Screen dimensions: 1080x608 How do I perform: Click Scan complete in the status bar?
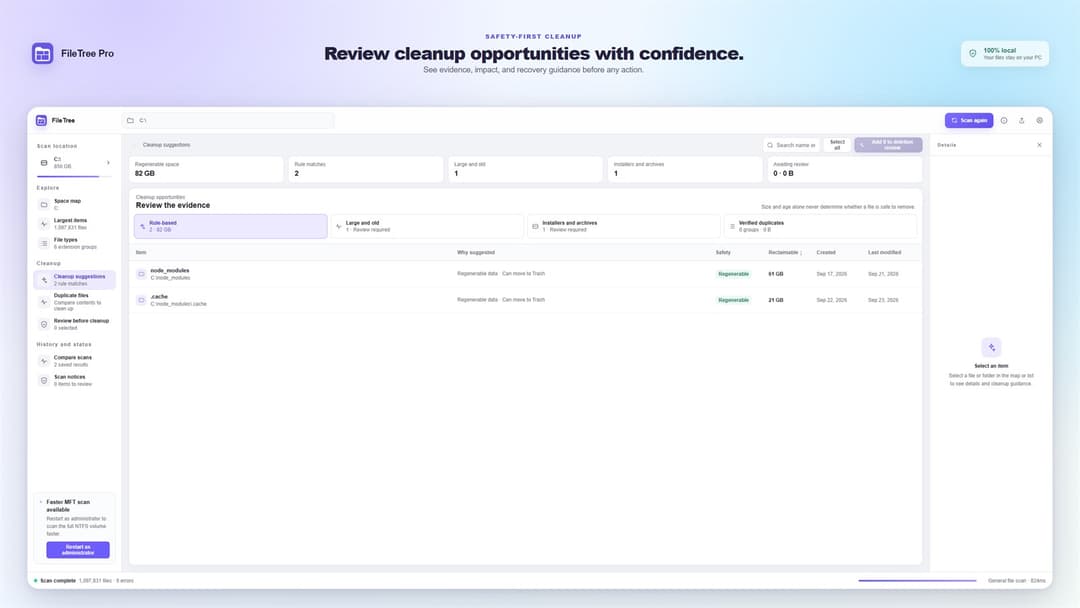click(58, 580)
